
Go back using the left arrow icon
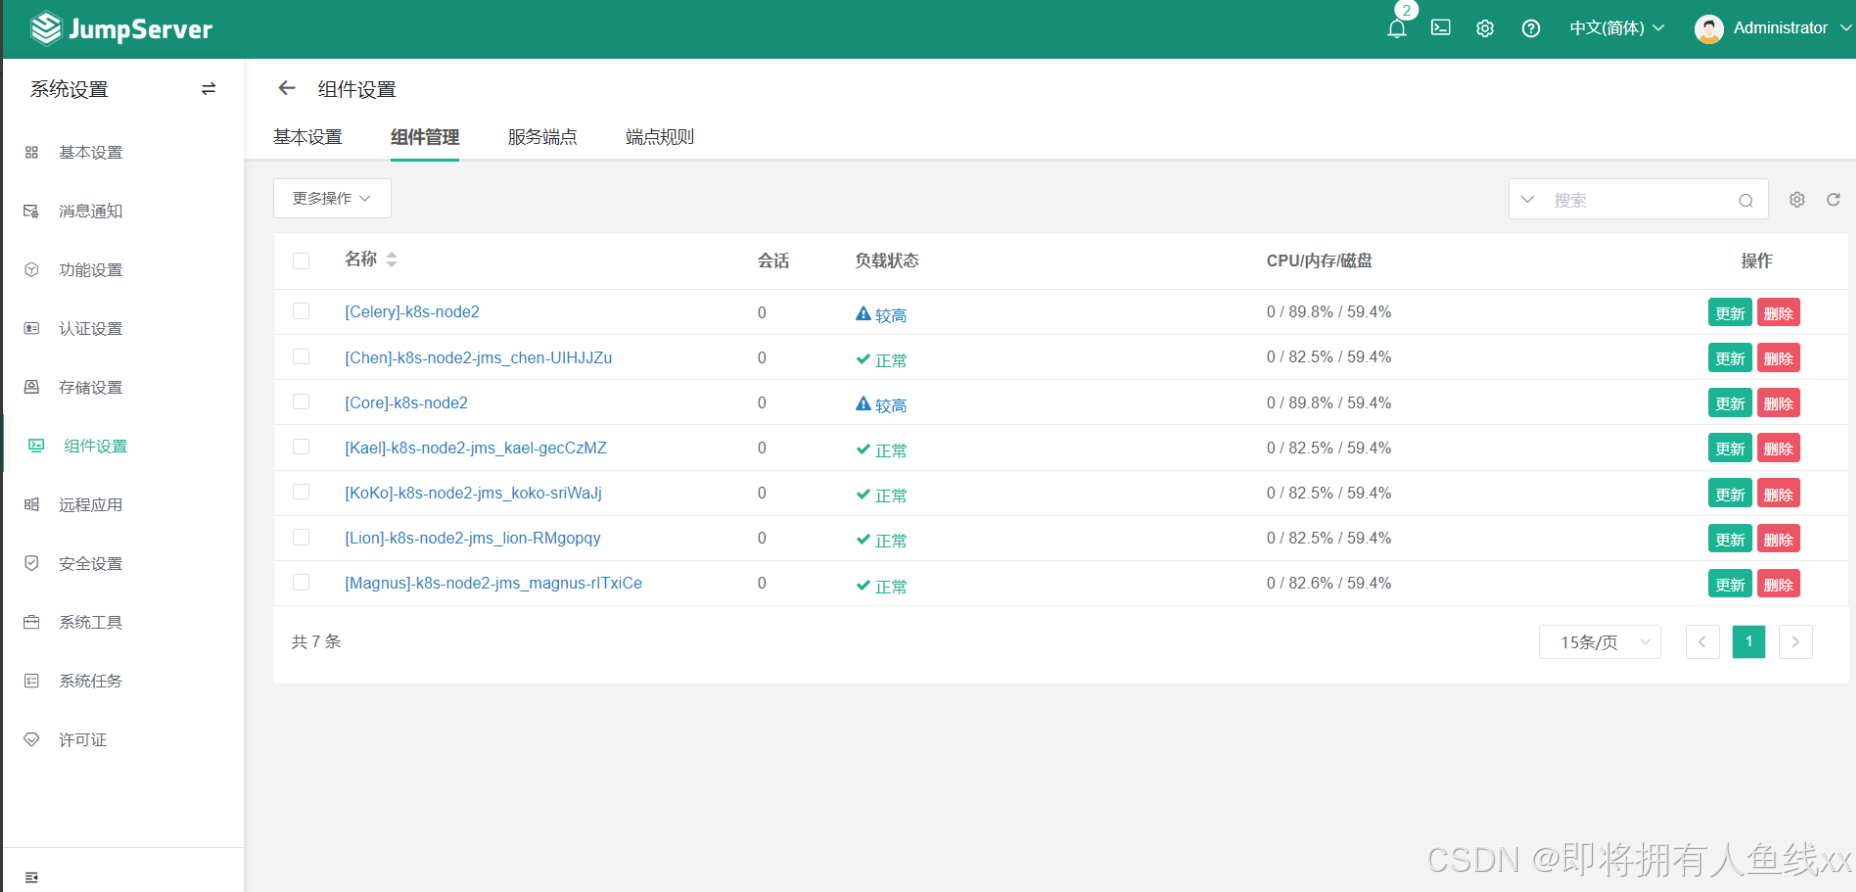pos(287,88)
